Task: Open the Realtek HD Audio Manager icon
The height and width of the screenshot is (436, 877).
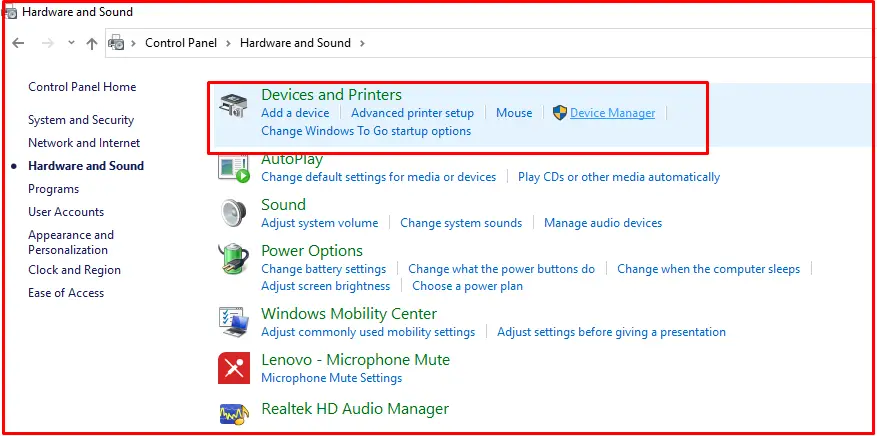Action: [233, 413]
